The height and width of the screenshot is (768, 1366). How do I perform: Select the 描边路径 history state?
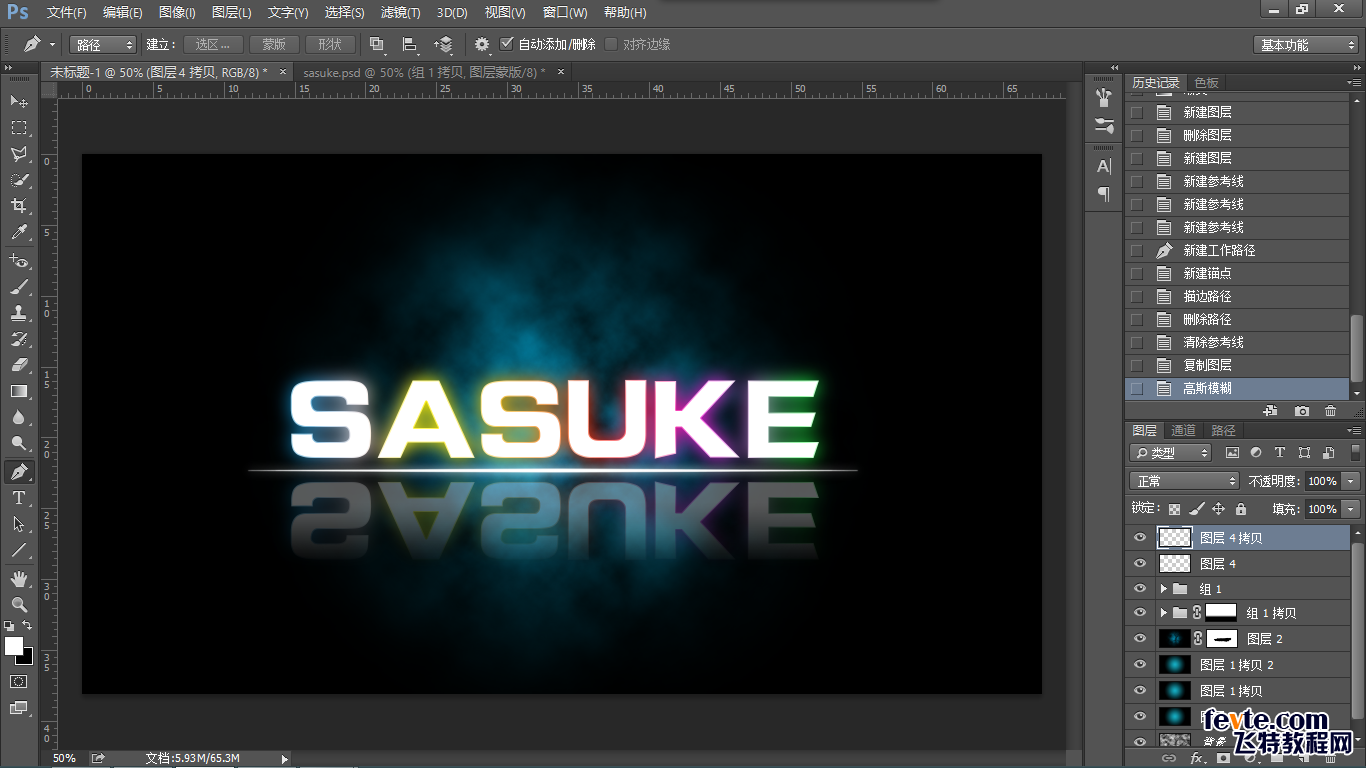coord(1237,296)
